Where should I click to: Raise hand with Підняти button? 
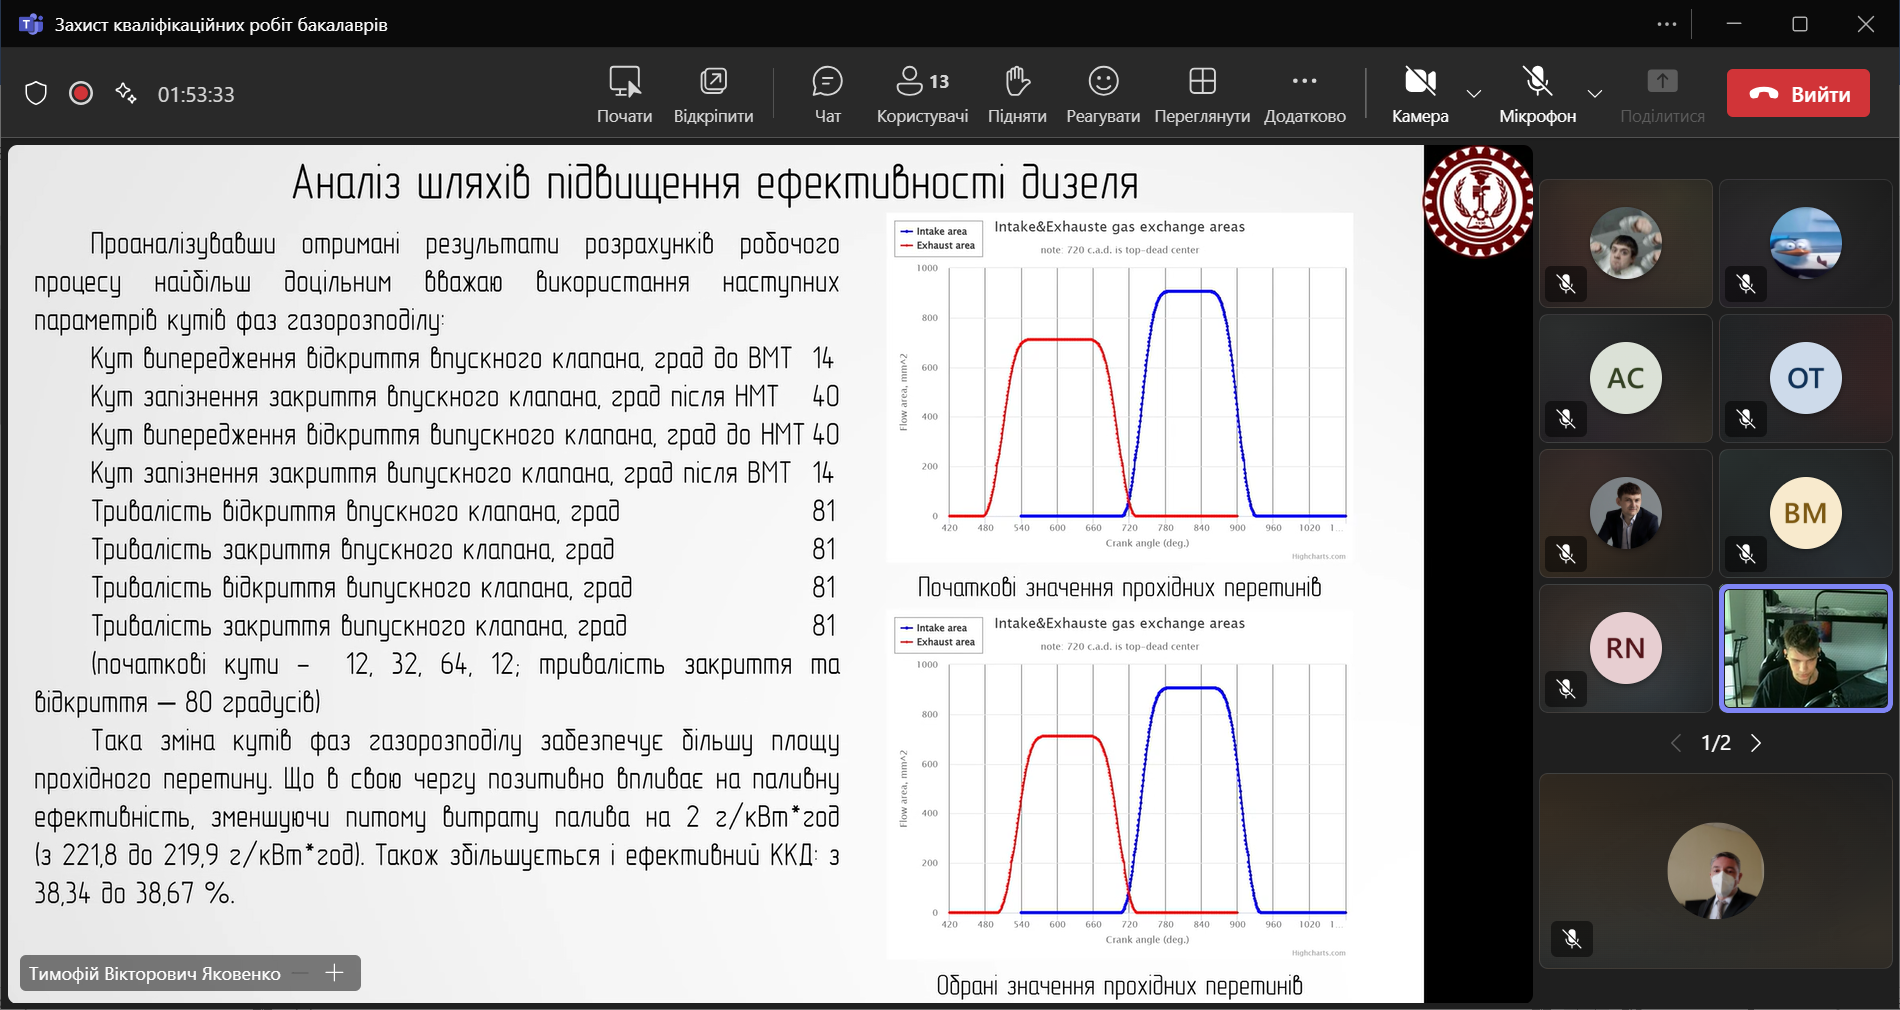point(1017,94)
